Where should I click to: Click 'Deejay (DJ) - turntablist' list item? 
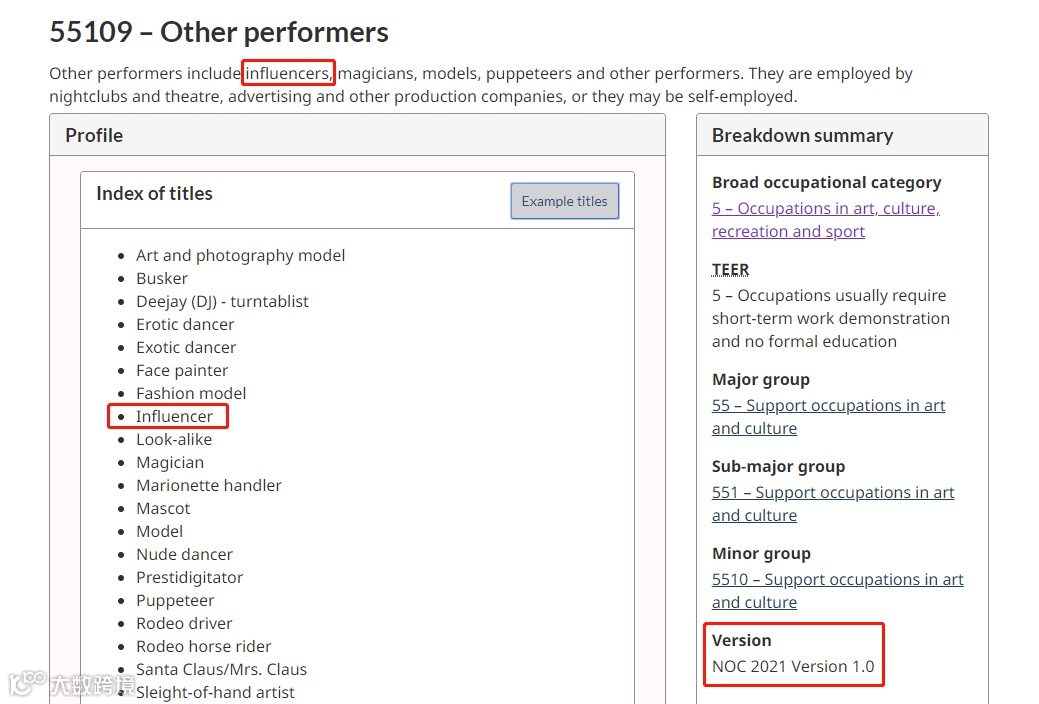click(222, 302)
